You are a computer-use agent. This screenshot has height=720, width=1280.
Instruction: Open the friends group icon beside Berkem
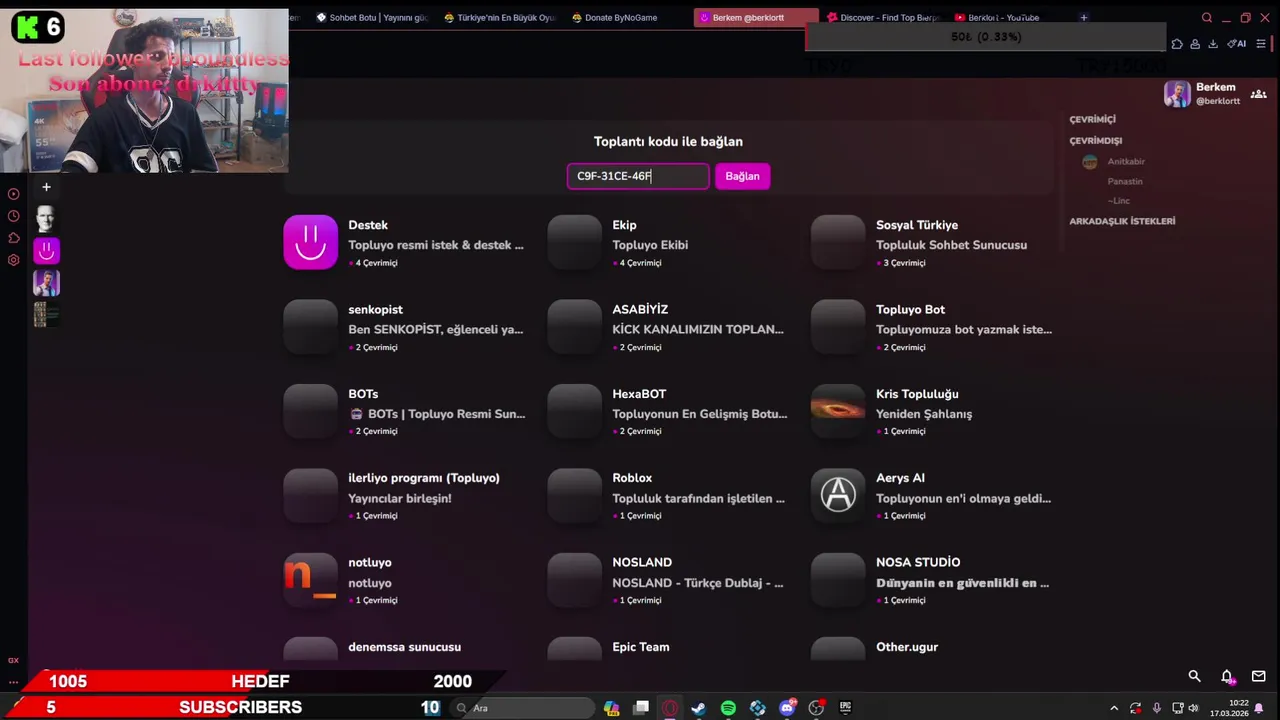tap(1258, 94)
